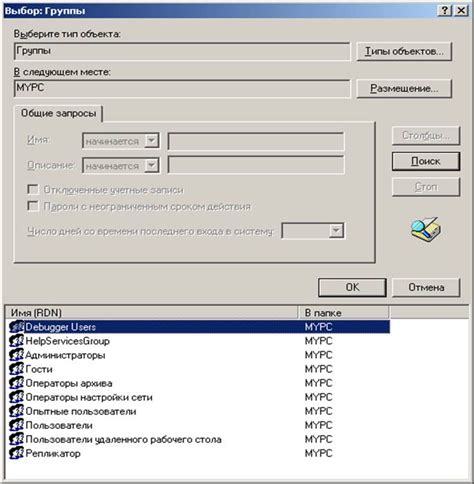The width and height of the screenshot is (474, 484).
Task: Switch to the Общие запросы tab
Action: 58,113
